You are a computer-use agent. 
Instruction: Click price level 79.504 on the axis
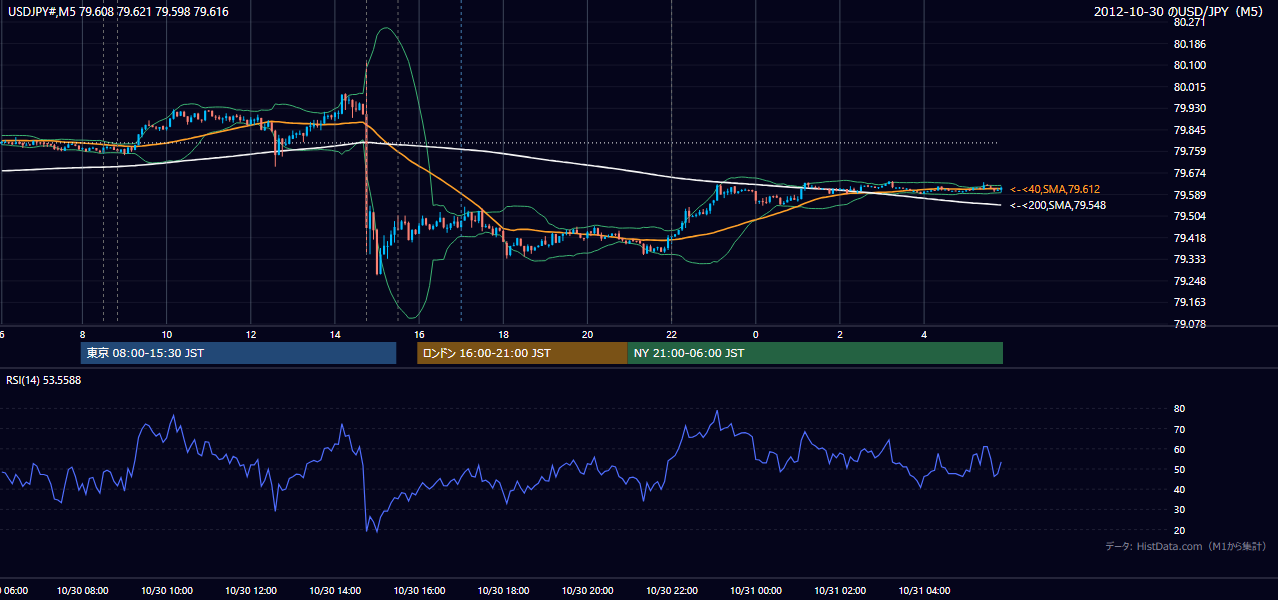tap(1190, 216)
